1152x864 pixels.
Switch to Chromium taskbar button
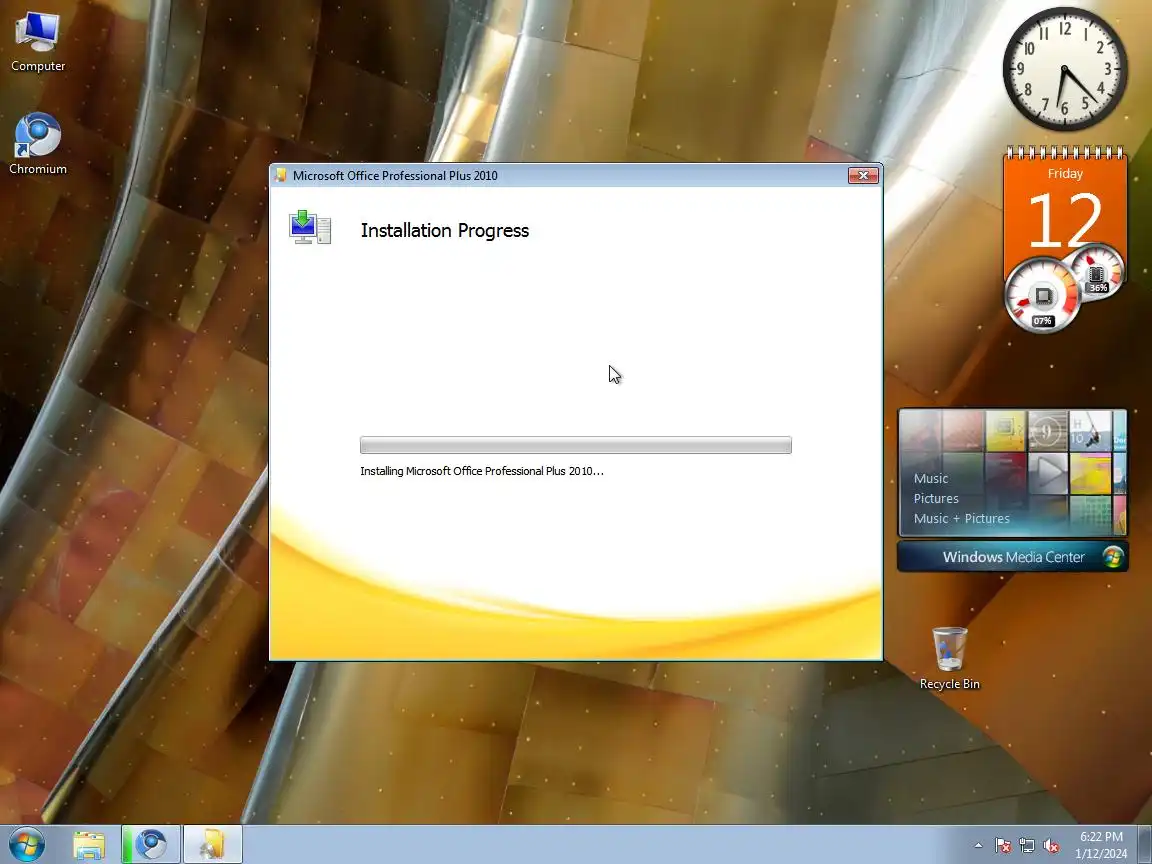(x=151, y=845)
